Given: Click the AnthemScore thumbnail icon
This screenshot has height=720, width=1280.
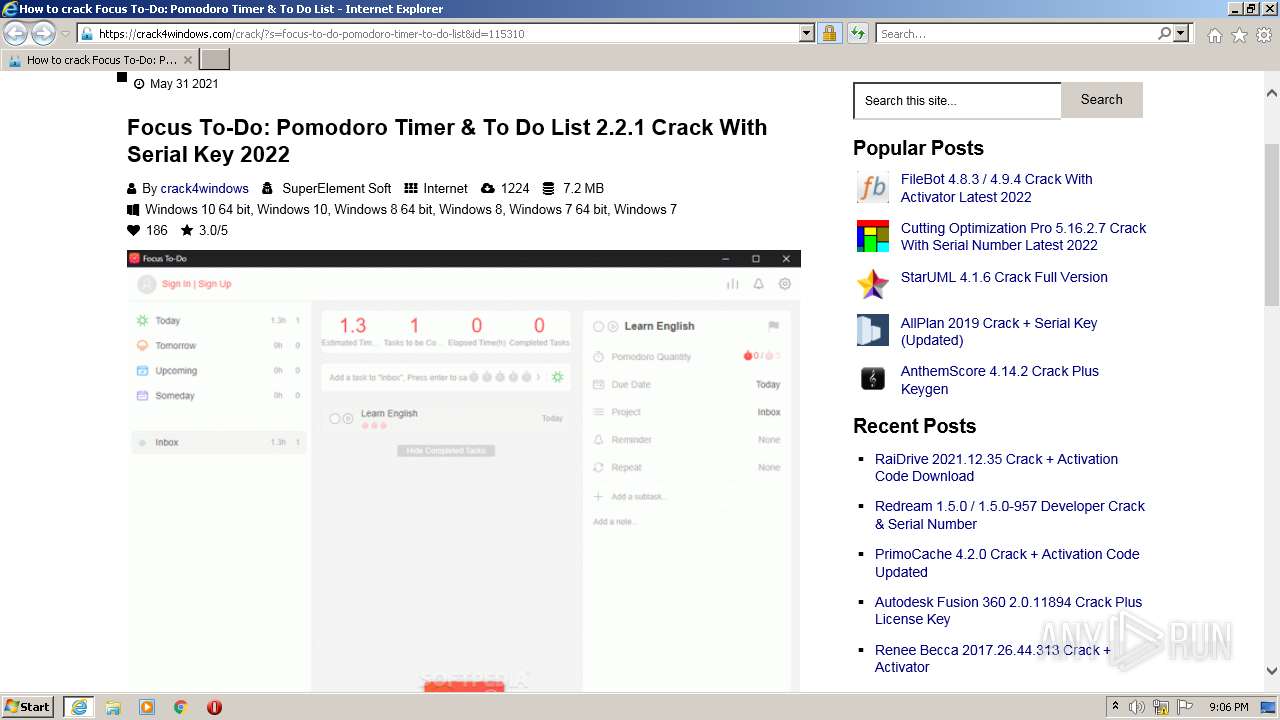Looking at the screenshot, I should click(873, 379).
